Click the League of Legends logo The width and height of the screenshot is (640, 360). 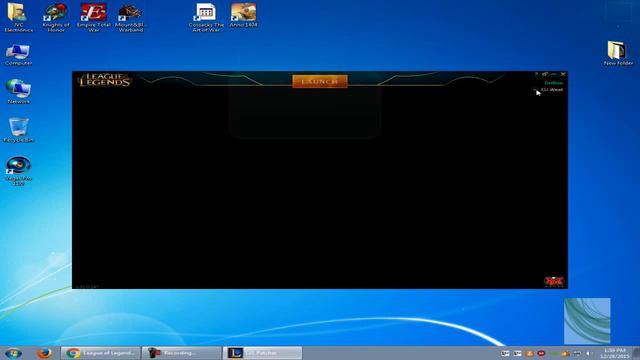(x=104, y=80)
